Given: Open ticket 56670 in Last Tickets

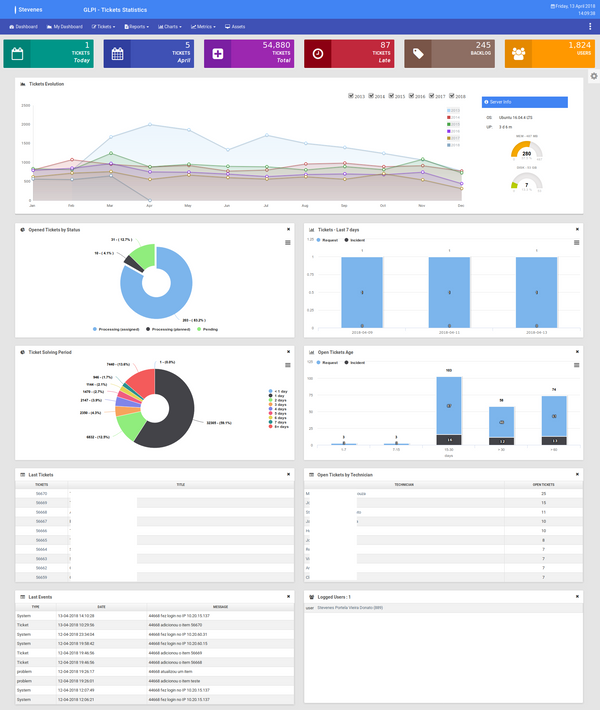Looking at the screenshot, I should (x=41, y=494).
